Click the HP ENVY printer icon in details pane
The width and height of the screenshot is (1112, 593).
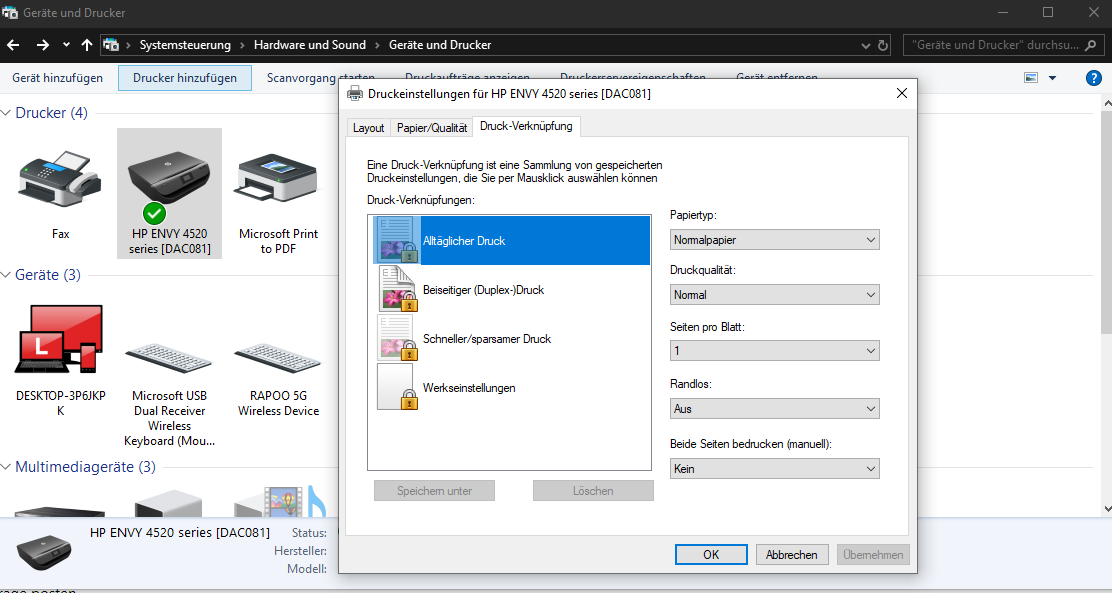pyautogui.click(x=44, y=552)
